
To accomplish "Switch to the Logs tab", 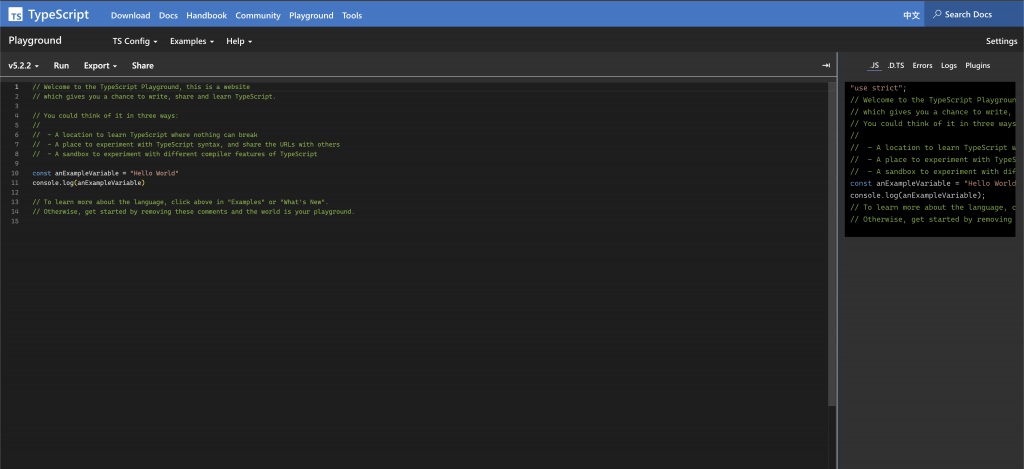I will tap(949, 65).
